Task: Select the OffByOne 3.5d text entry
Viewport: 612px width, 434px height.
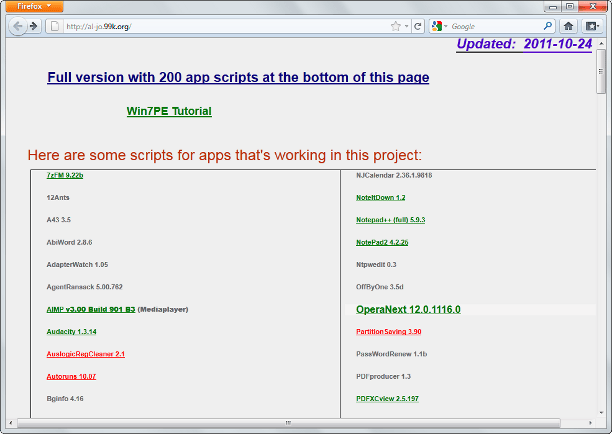Action: click(379, 287)
